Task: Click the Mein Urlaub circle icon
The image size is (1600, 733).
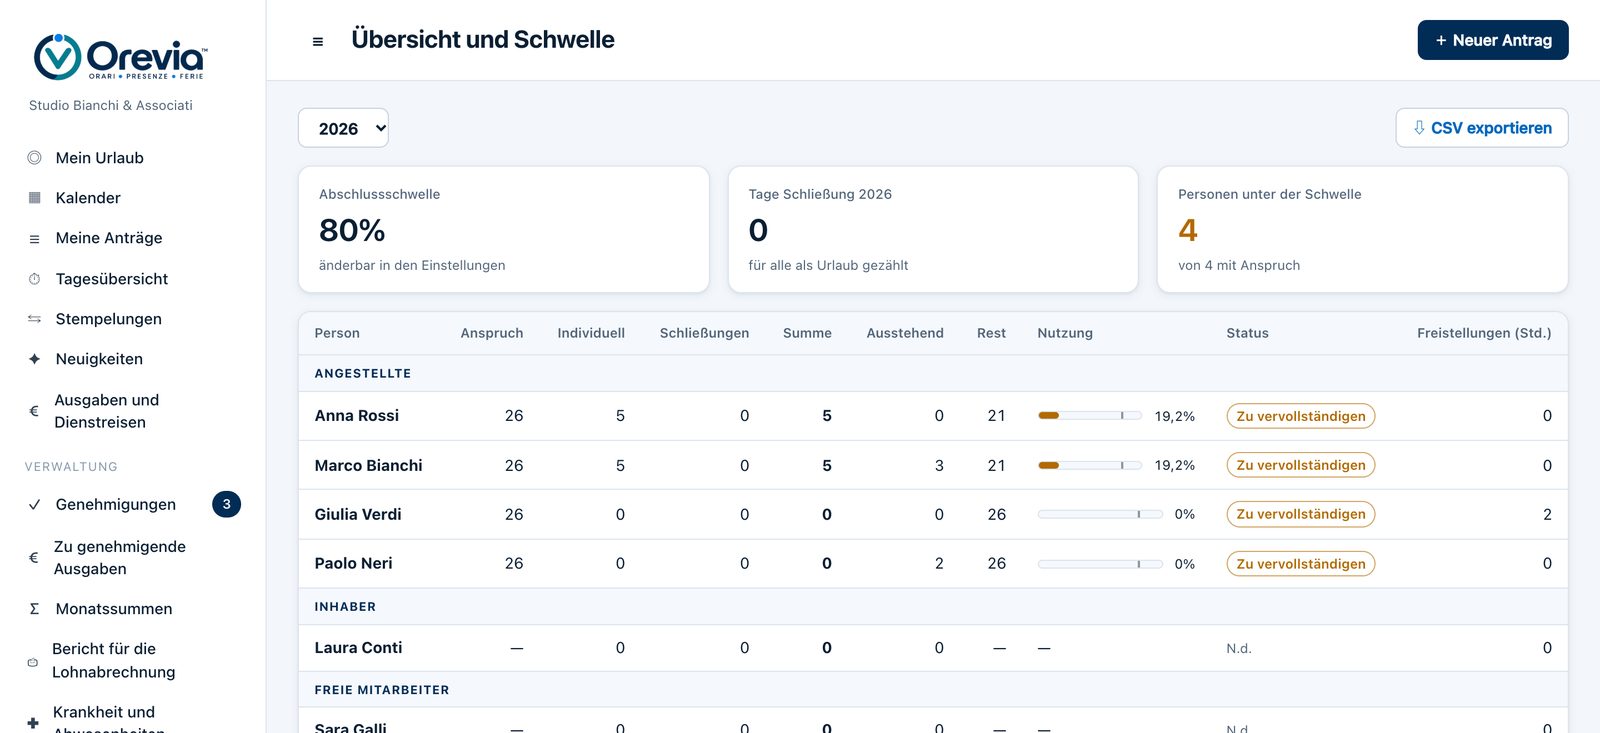Action: click(34, 158)
